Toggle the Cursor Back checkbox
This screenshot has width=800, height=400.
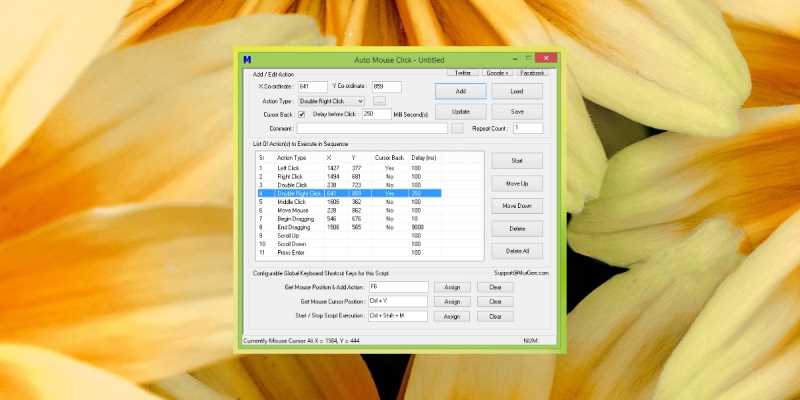tap(302, 114)
